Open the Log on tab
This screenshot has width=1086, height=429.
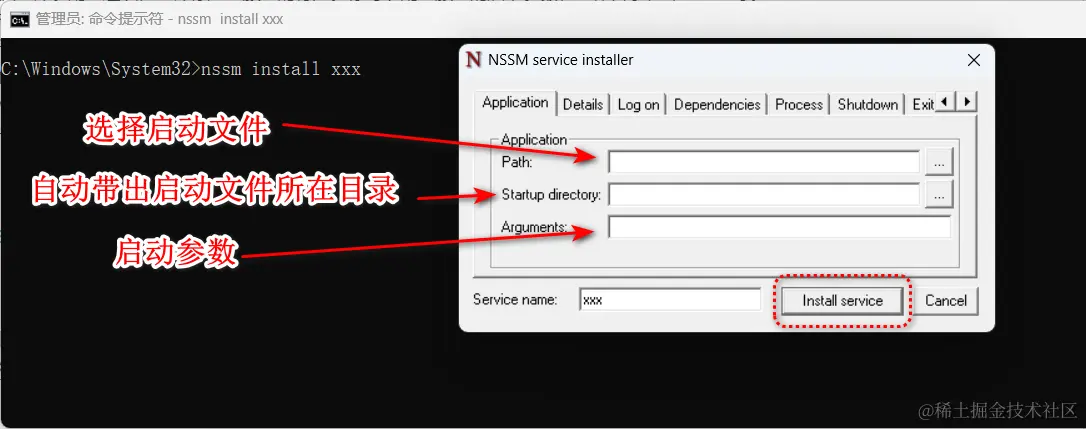click(638, 105)
